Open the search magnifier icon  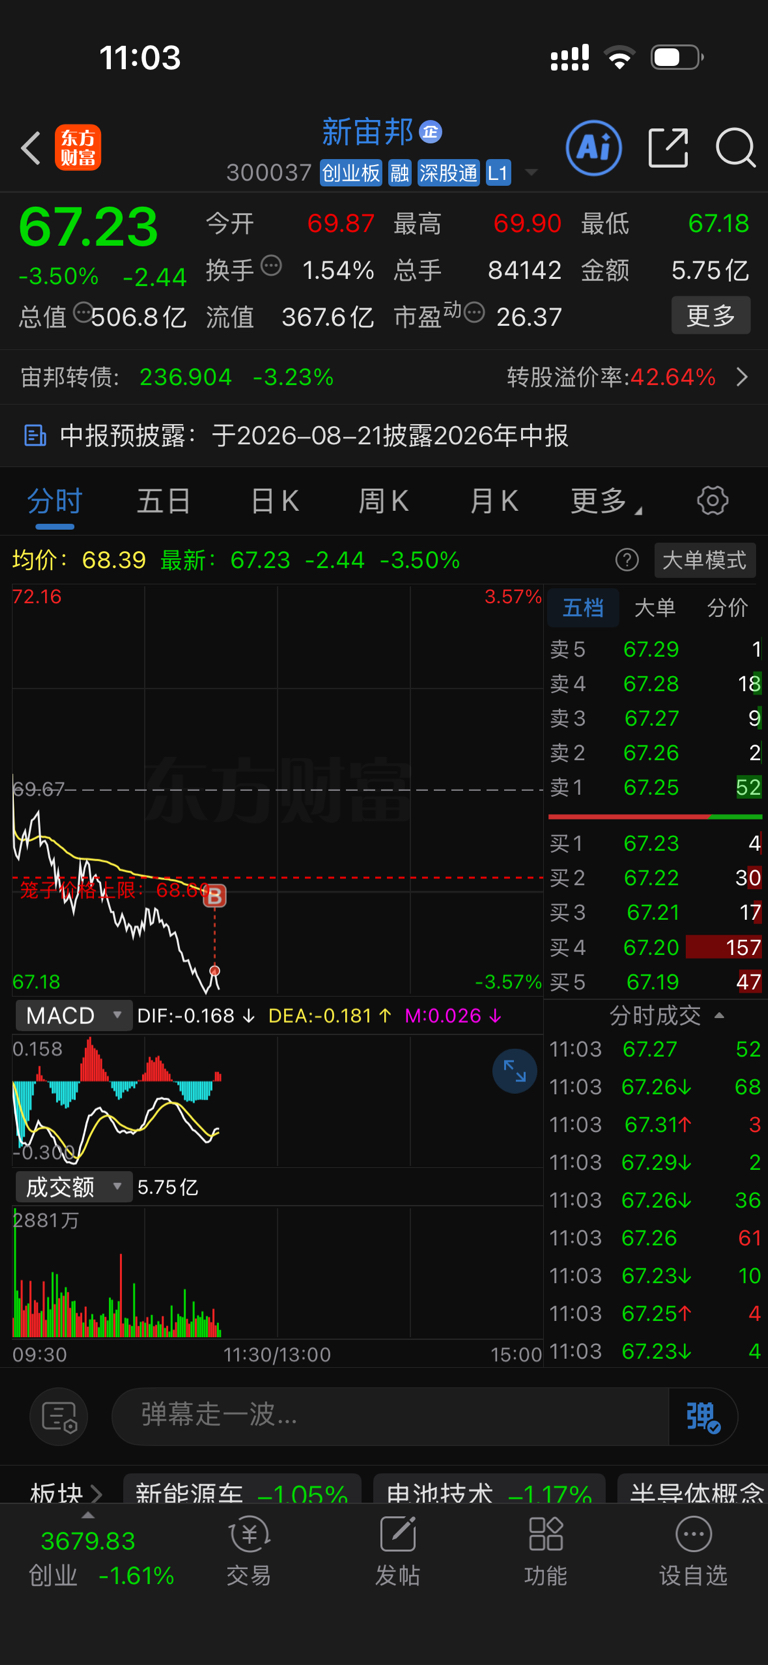tap(735, 148)
